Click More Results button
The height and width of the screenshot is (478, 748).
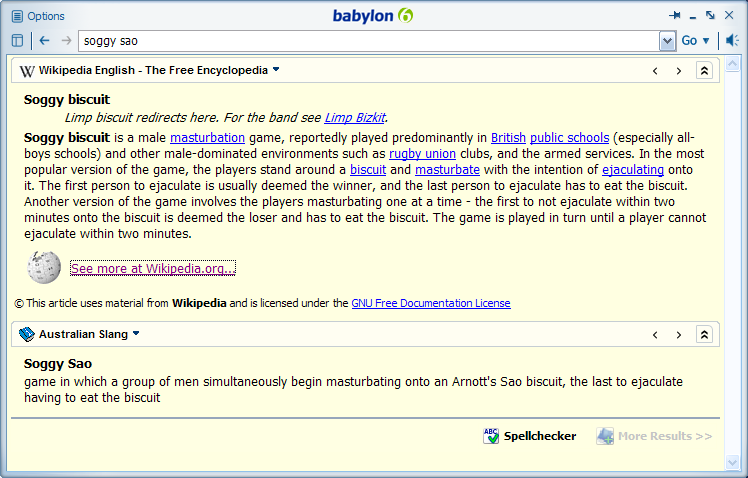[x=654, y=436]
